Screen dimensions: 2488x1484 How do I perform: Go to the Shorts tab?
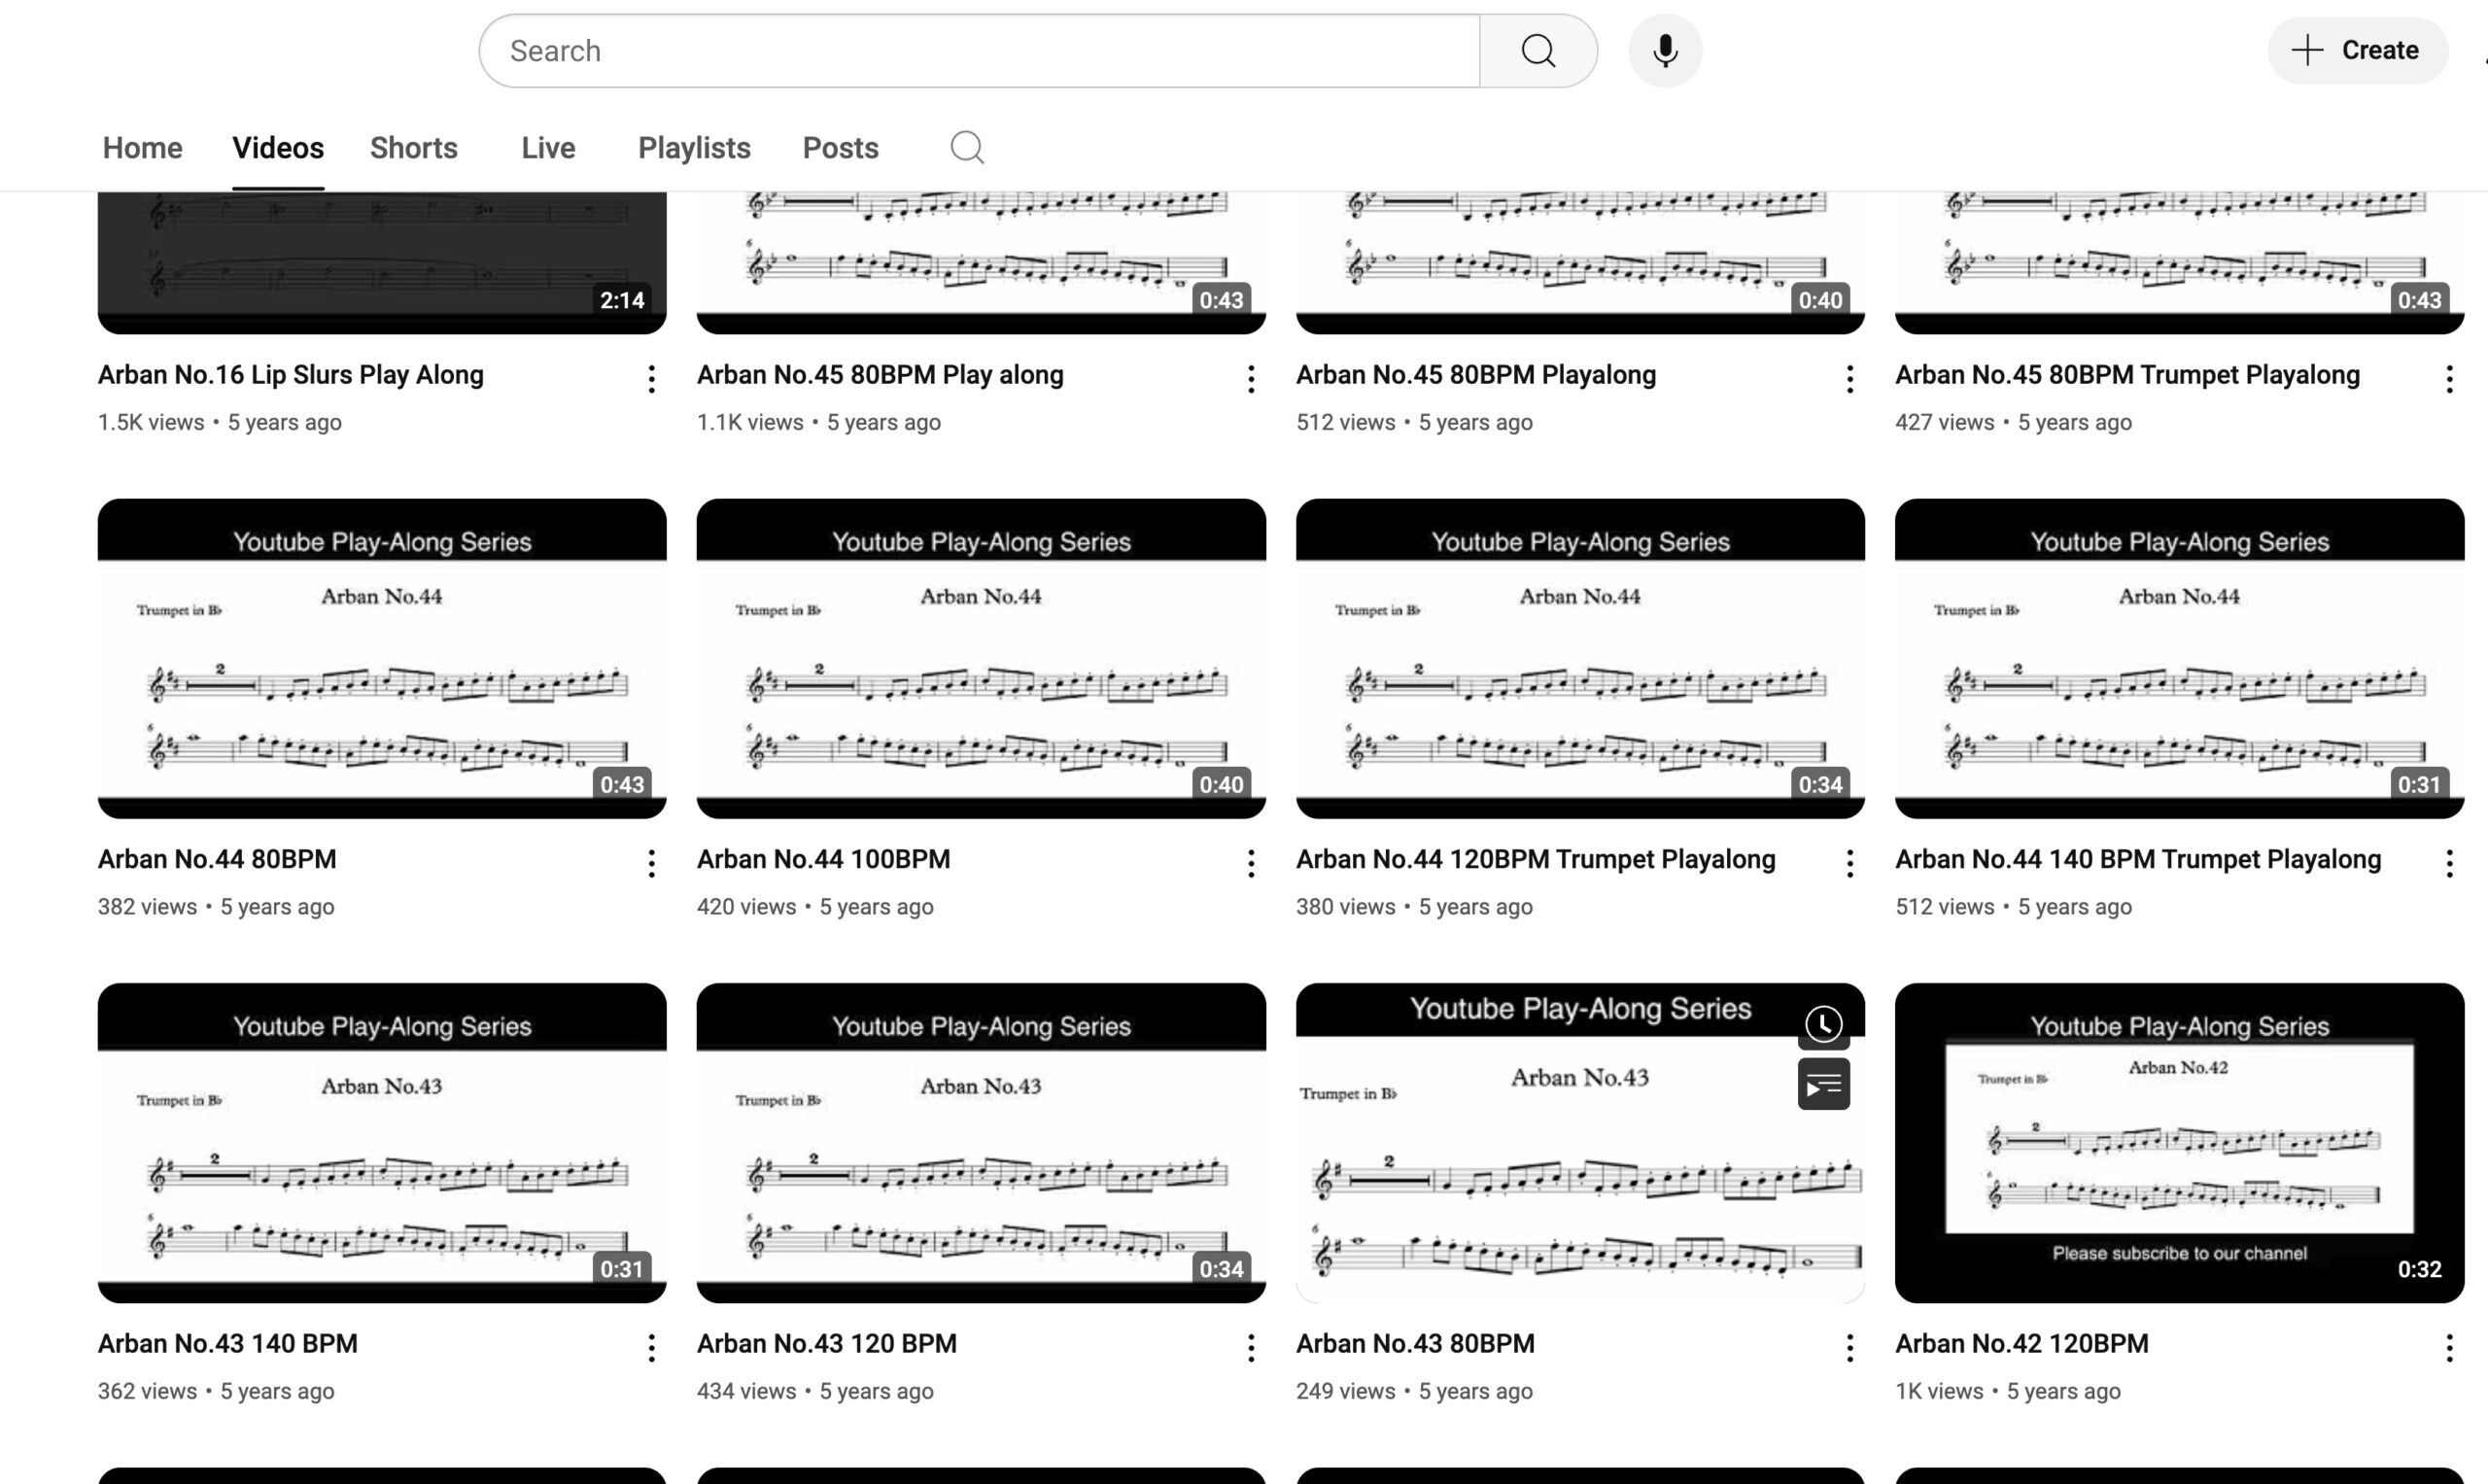413,148
